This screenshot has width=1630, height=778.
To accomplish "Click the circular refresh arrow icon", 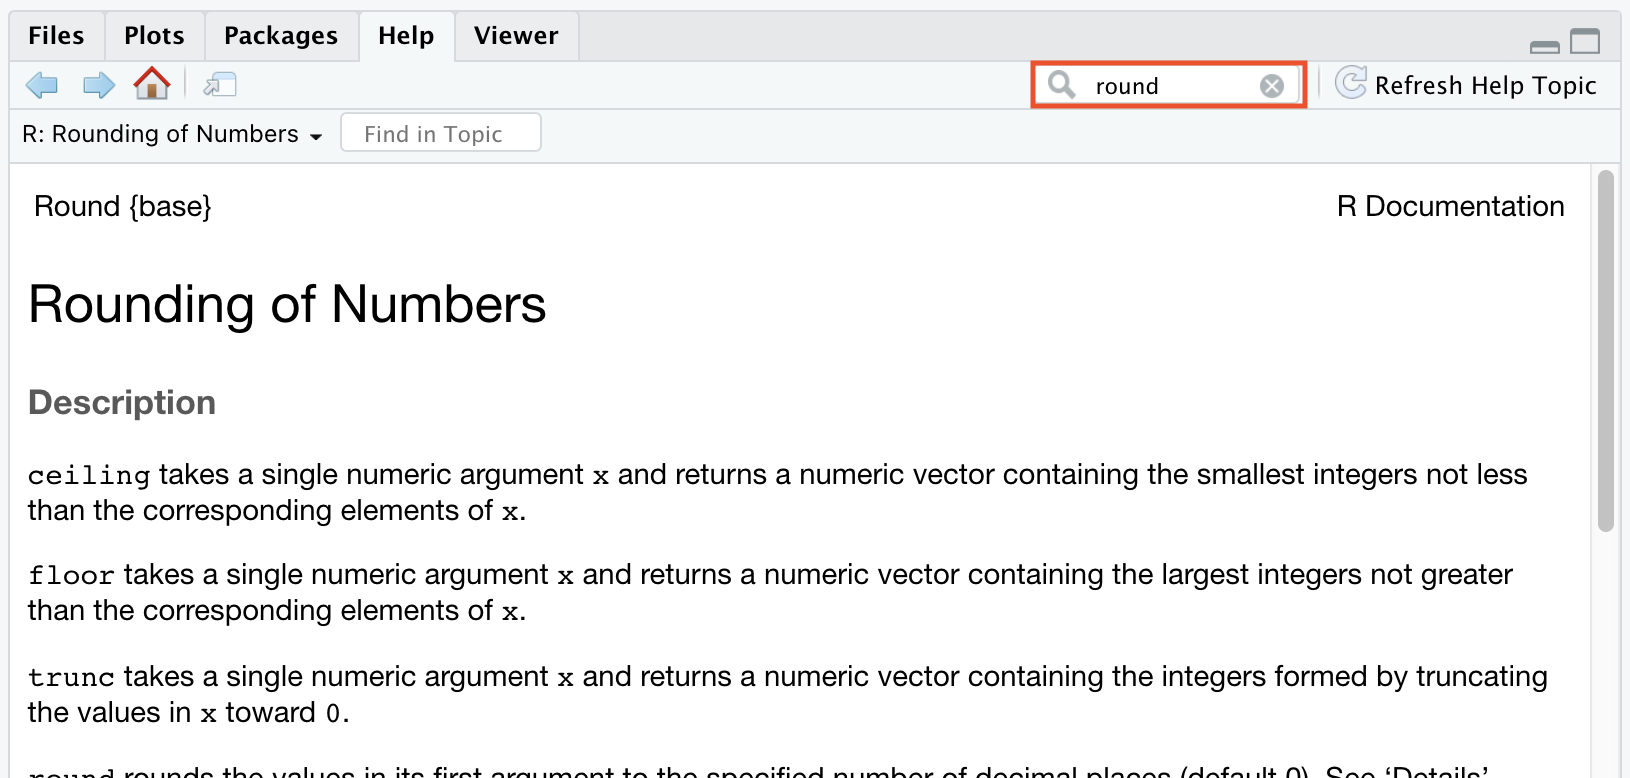I will pyautogui.click(x=1351, y=83).
